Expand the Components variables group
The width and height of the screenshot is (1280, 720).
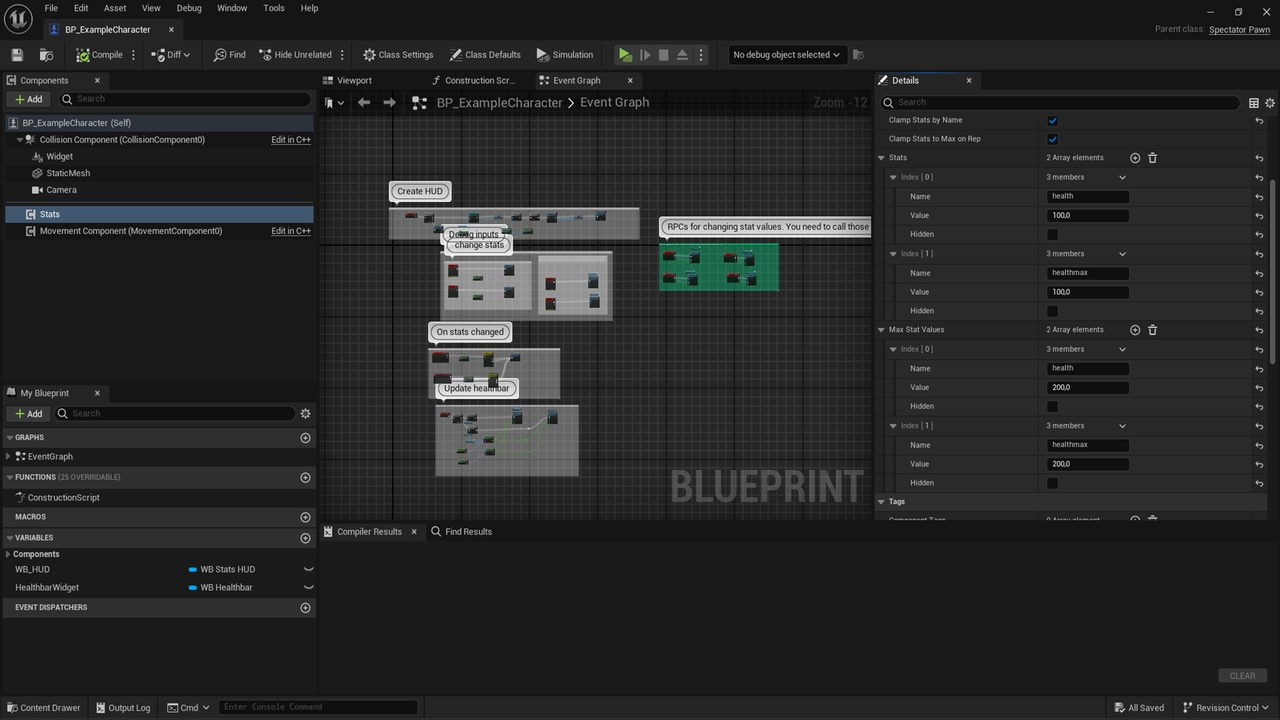8,554
